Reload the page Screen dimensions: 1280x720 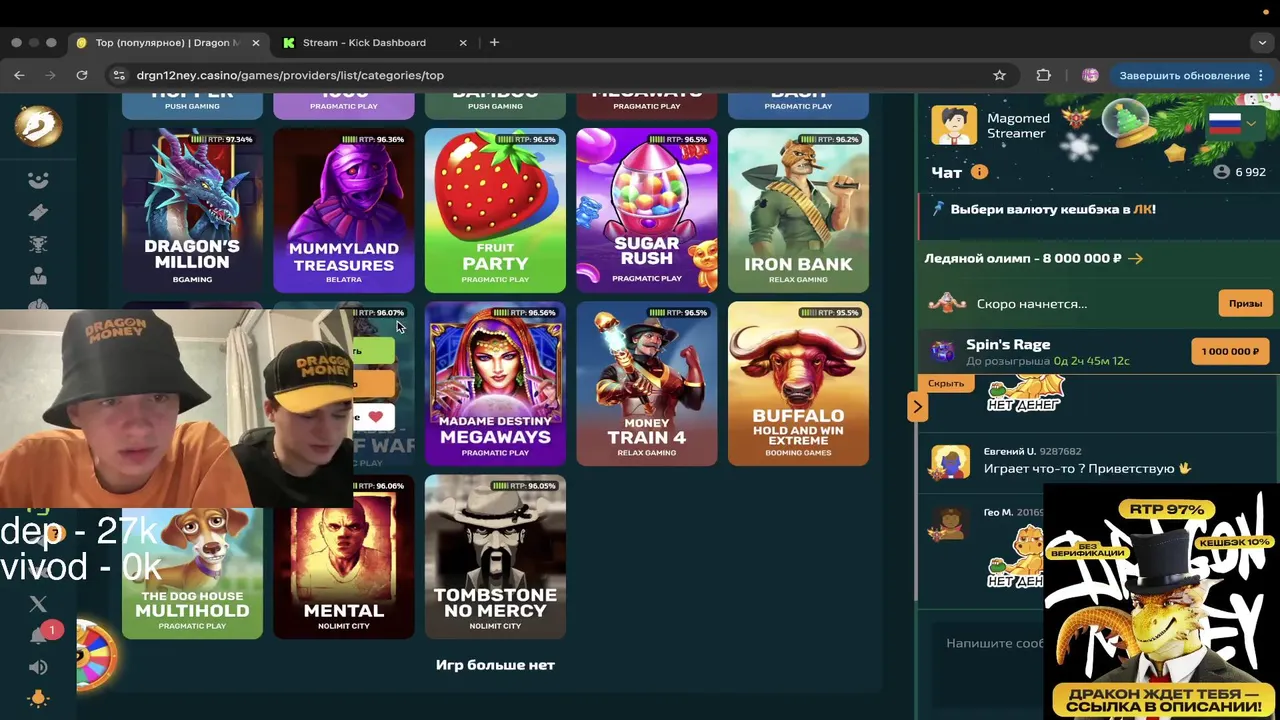82,75
